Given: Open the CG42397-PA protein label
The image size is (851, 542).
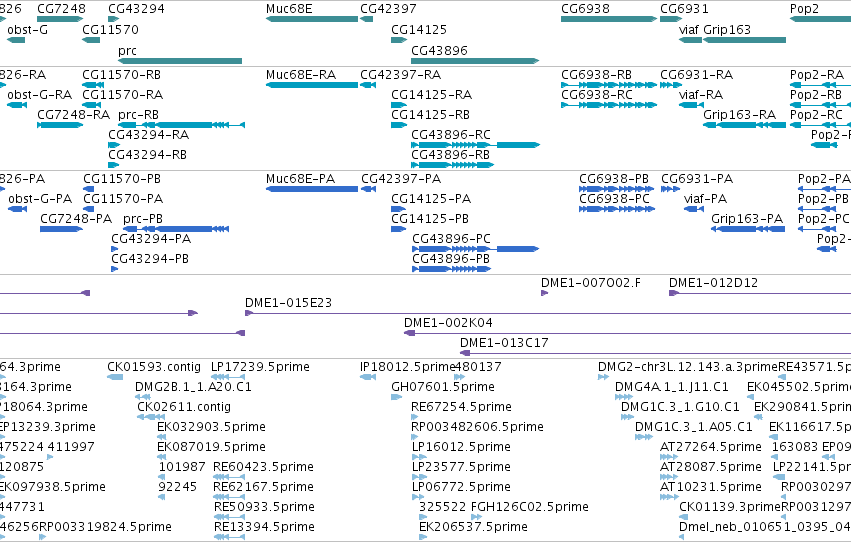Looking at the screenshot, I should click(x=401, y=178).
